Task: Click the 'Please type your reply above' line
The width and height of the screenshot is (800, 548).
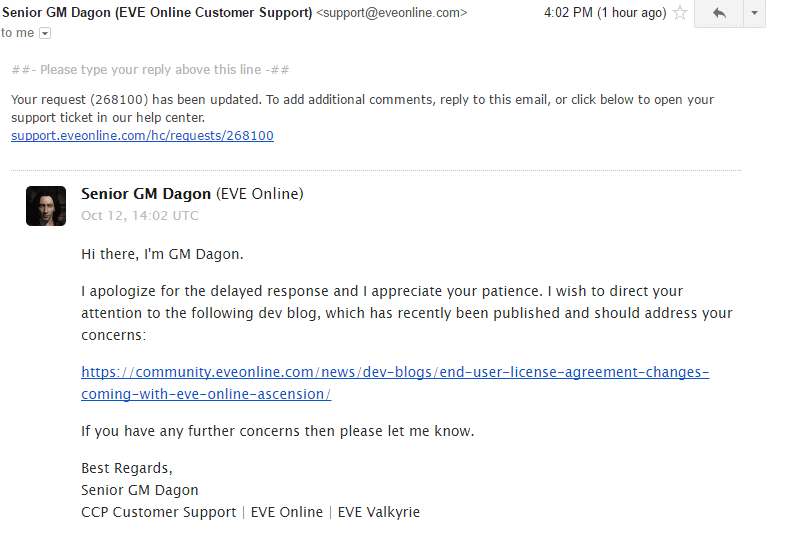Action: (151, 70)
